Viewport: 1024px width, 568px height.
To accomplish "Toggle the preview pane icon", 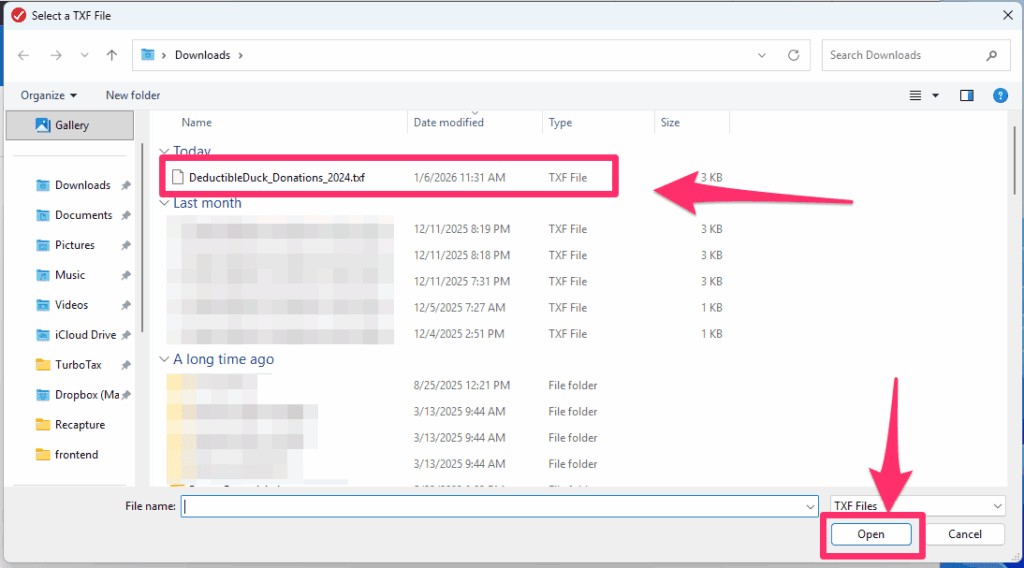I will click(x=966, y=95).
